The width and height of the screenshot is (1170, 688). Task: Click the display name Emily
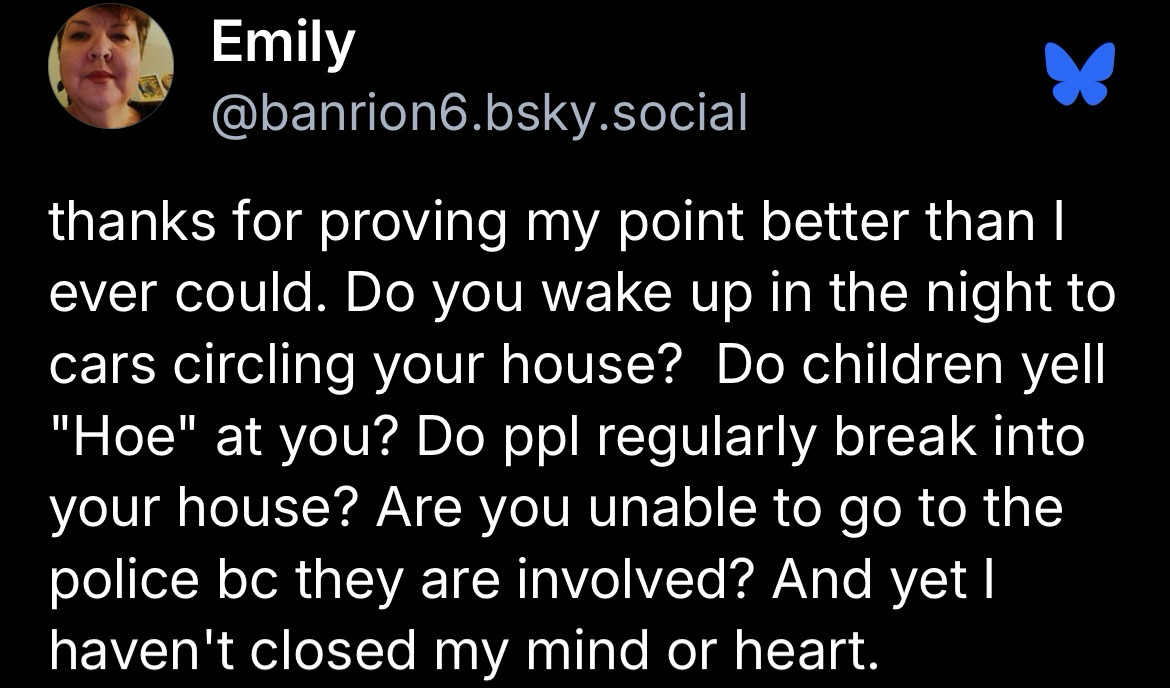click(x=283, y=44)
